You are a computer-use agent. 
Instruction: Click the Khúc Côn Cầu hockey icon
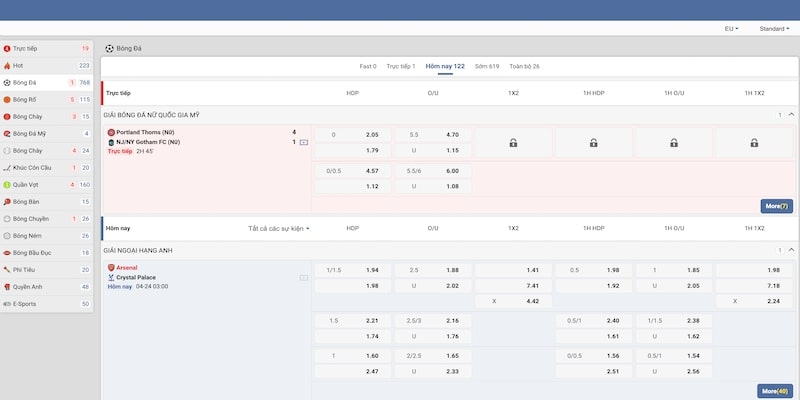(x=8, y=167)
